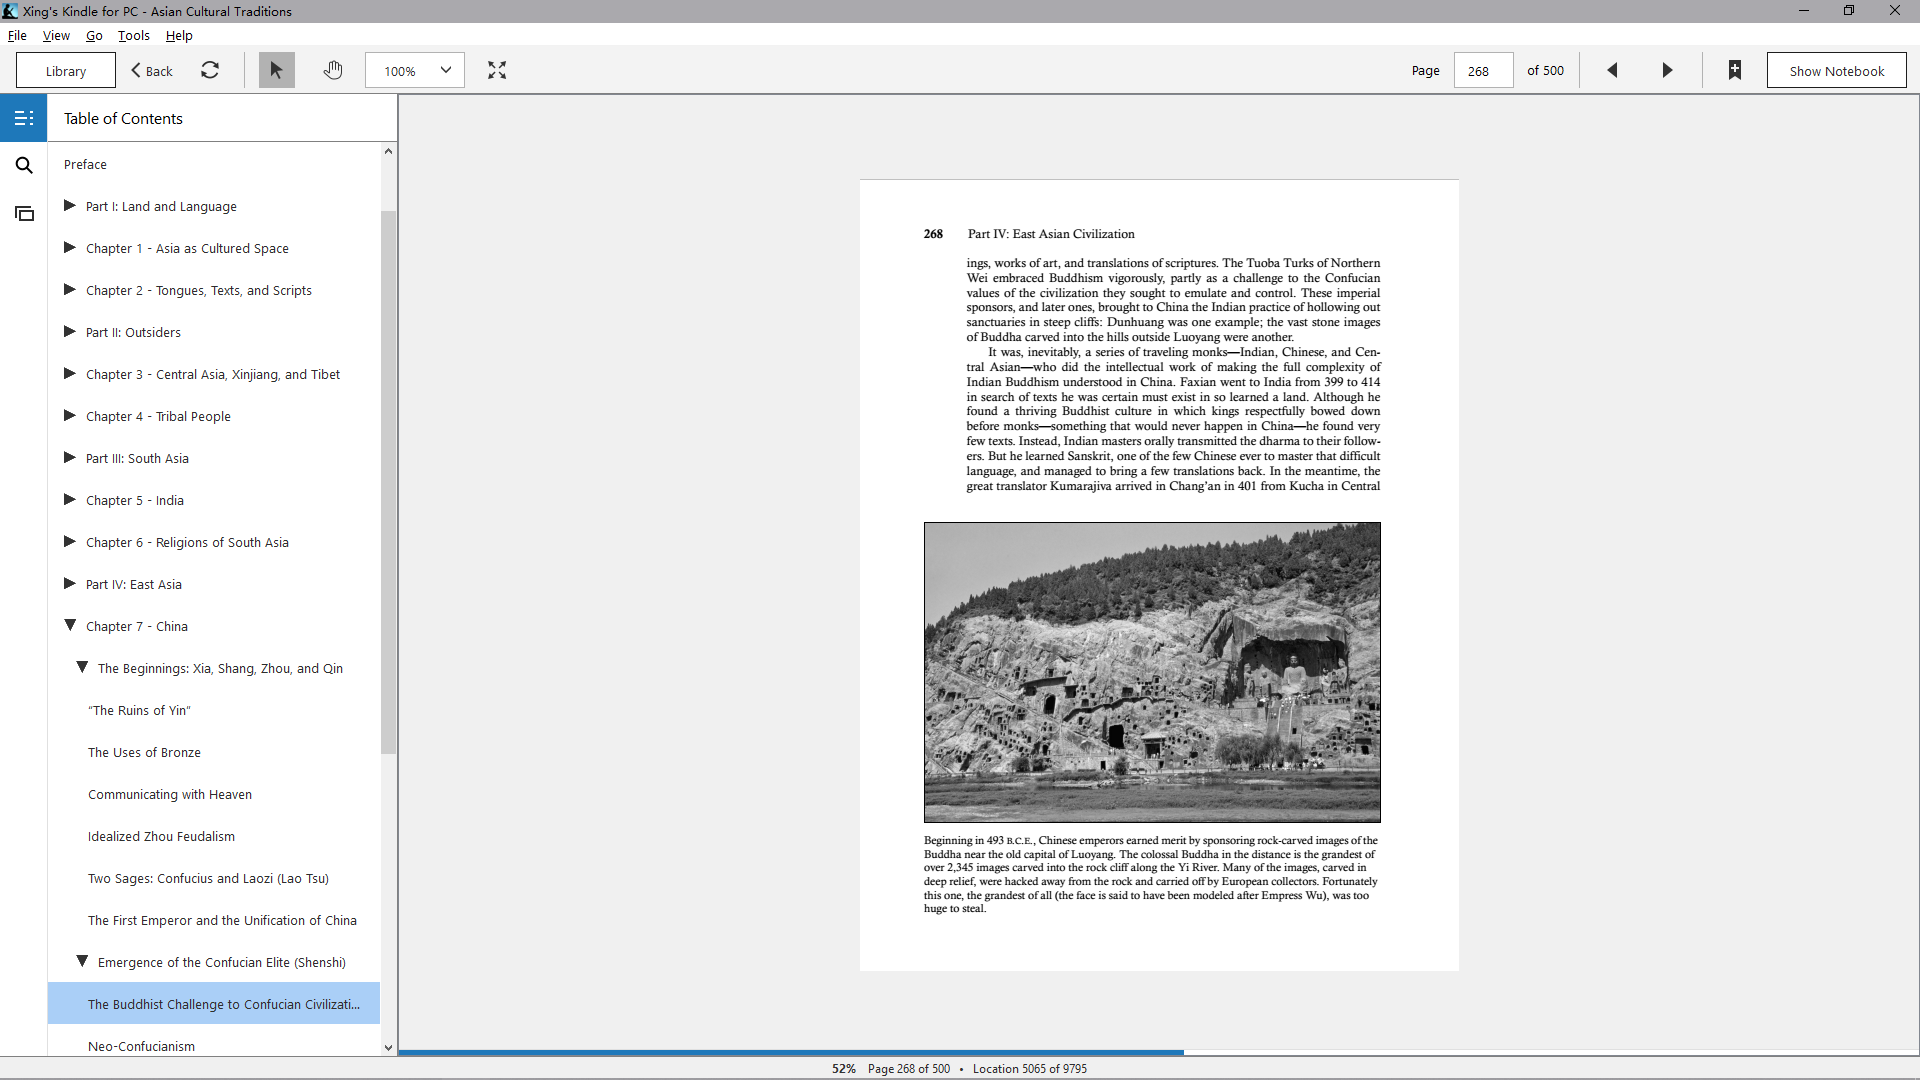Go to Neo-Confucianism section
Viewport: 1920px width, 1080px height.
pos(141,1046)
